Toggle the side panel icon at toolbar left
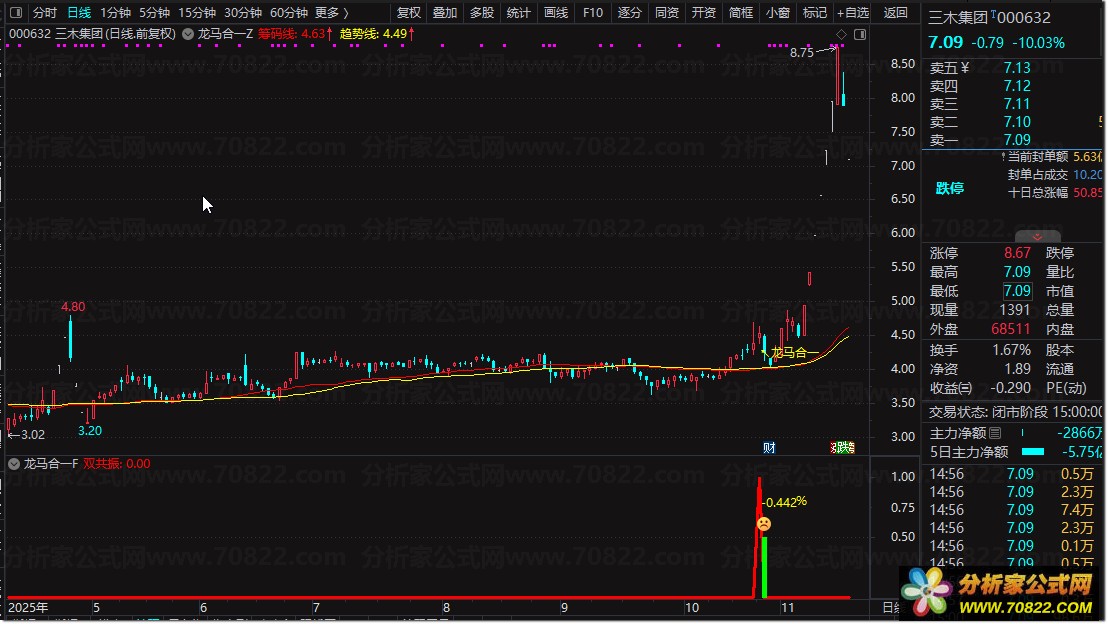This screenshot has height=624, width=1109. click(x=16, y=13)
